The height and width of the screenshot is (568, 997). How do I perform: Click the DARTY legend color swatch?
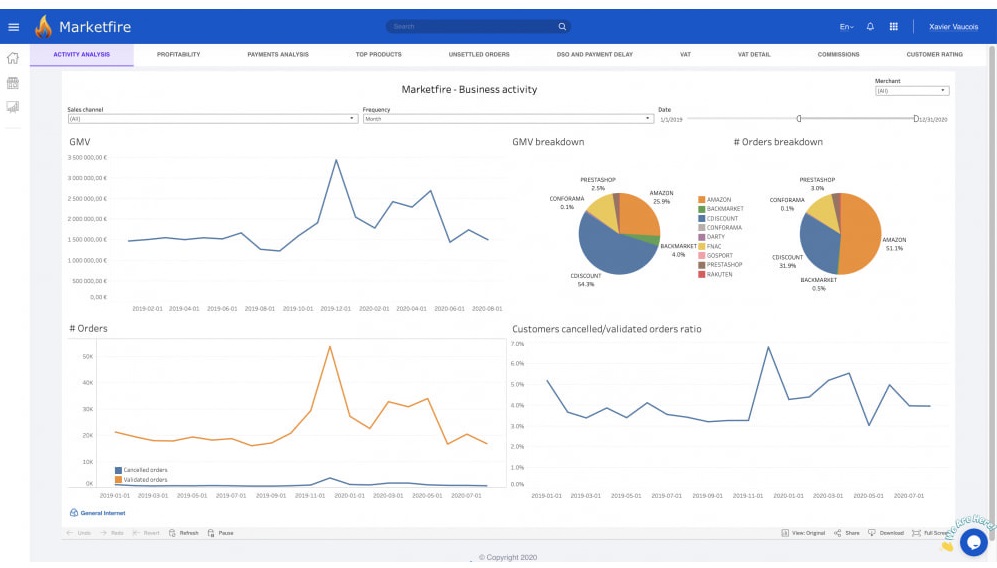(x=701, y=237)
